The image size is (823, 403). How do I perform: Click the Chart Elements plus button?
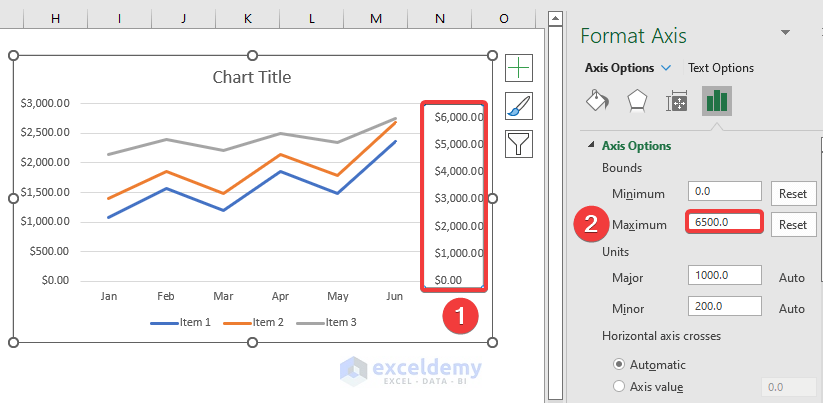(519, 68)
